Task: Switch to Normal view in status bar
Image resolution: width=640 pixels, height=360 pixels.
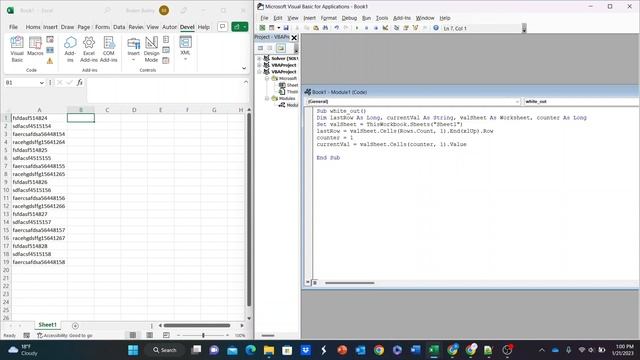Action: click(x=133, y=335)
